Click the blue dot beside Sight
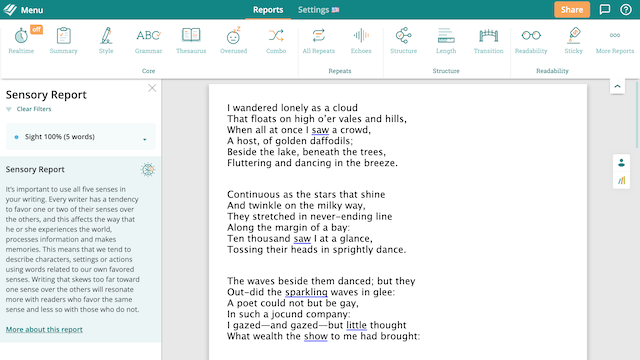The width and height of the screenshot is (640, 360). pyautogui.click(x=16, y=137)
